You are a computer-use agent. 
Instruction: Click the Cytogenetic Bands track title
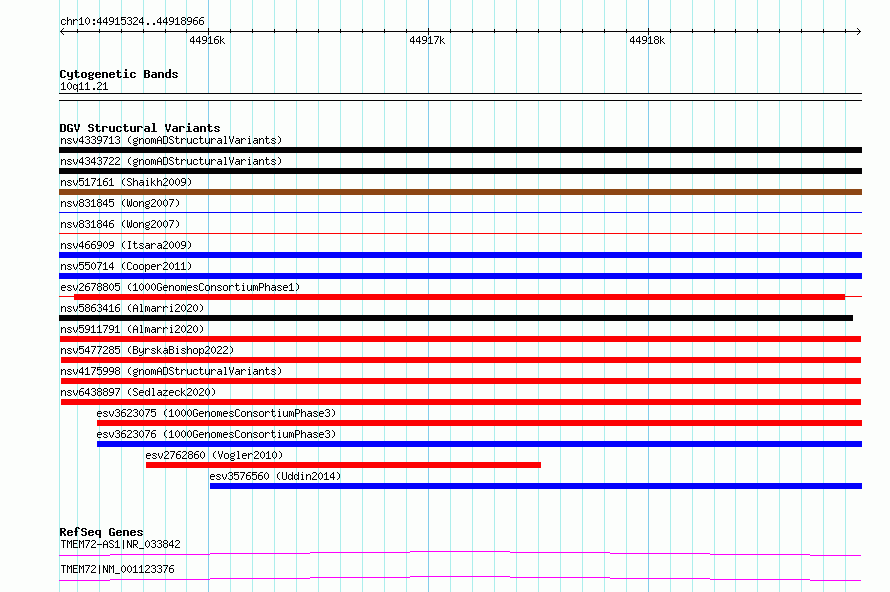(x=119, y=74)
